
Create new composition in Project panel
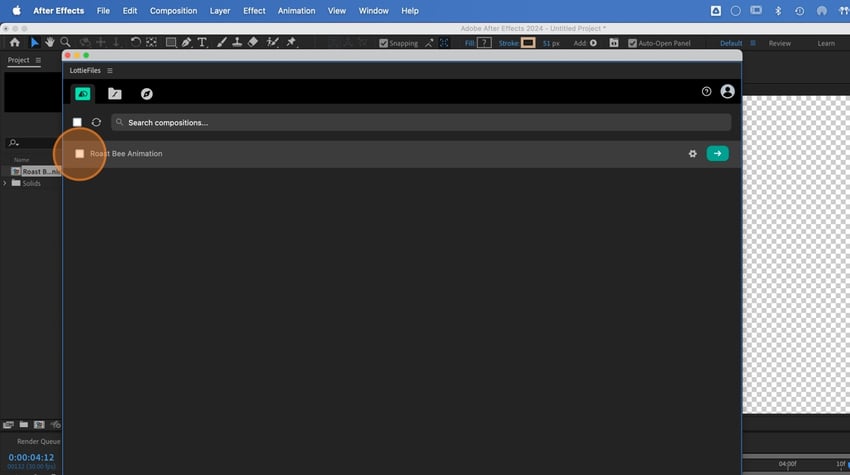coord(39,425)
